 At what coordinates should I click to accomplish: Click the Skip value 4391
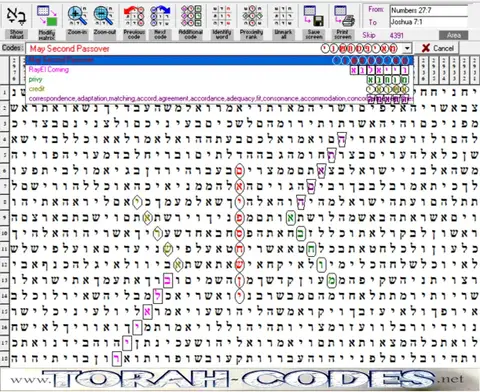point(396,35)
